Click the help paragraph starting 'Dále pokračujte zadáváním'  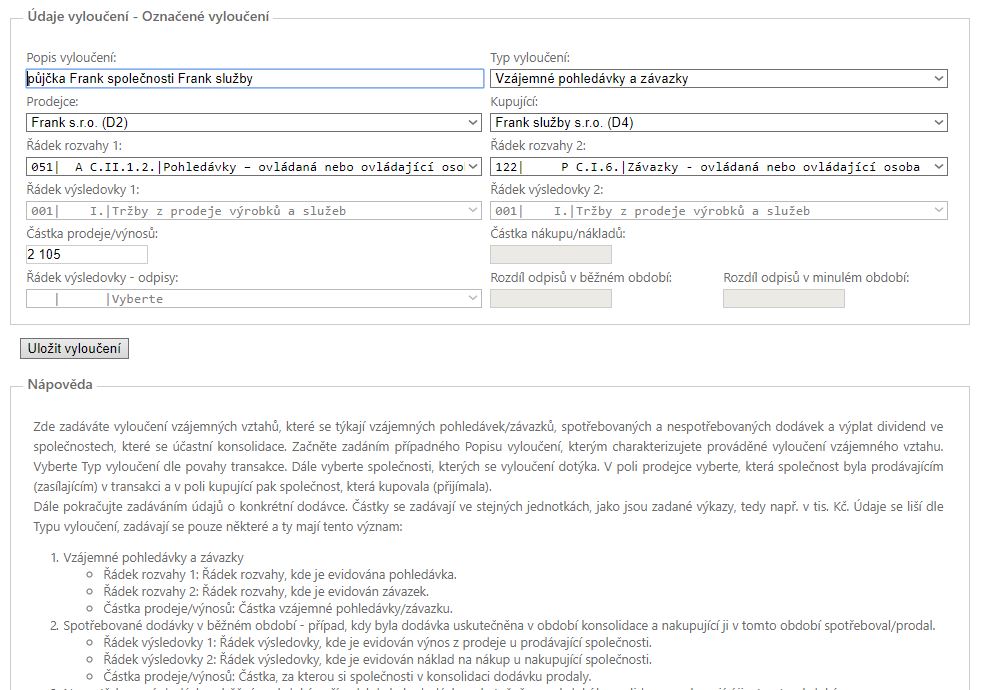tap(488, 516)
